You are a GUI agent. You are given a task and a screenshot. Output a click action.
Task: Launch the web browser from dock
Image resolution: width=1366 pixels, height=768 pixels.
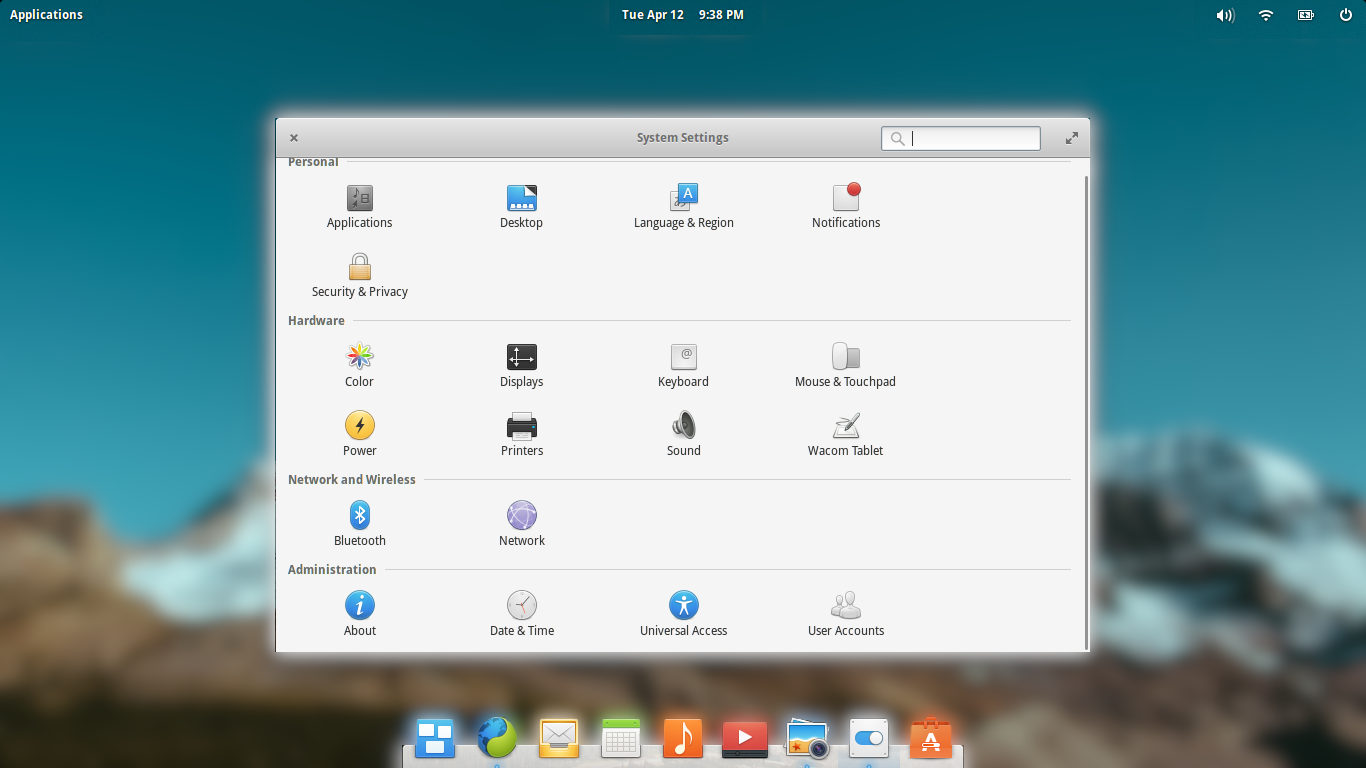click(x=497, y=738)
